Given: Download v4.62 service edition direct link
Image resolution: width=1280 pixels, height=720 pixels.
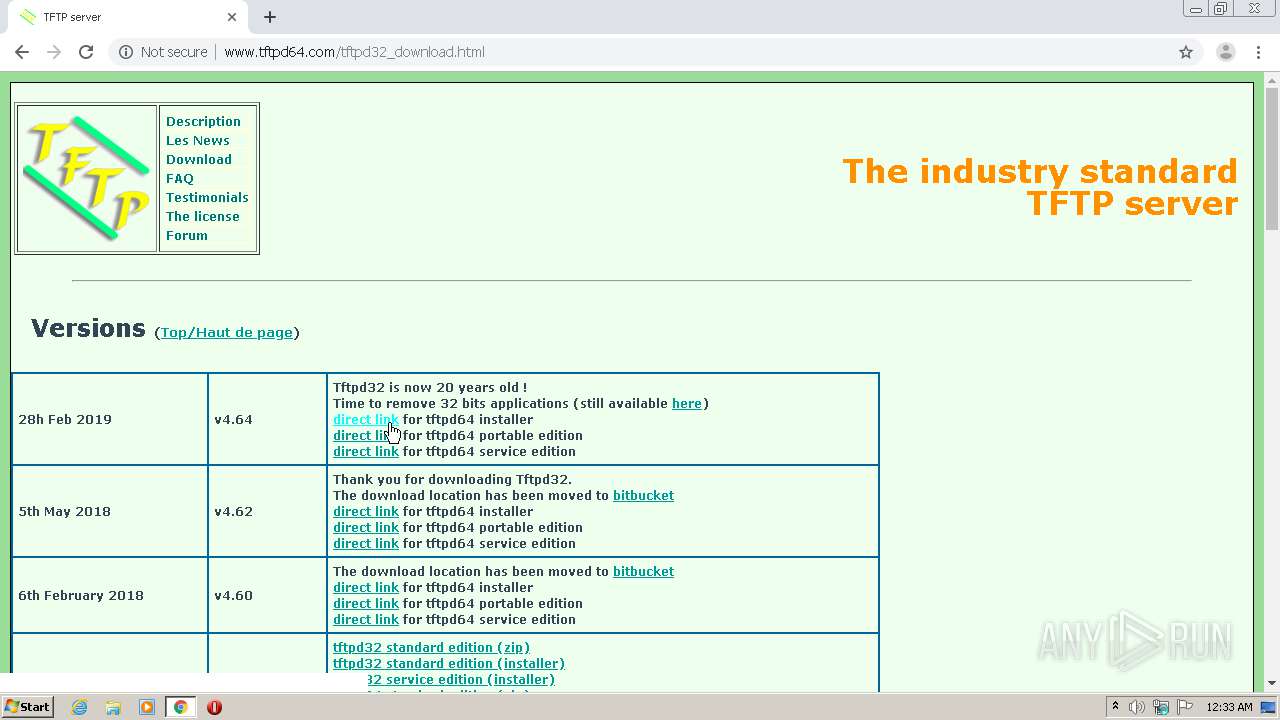Looking at the screenshot, I should (x=366, y=544).
